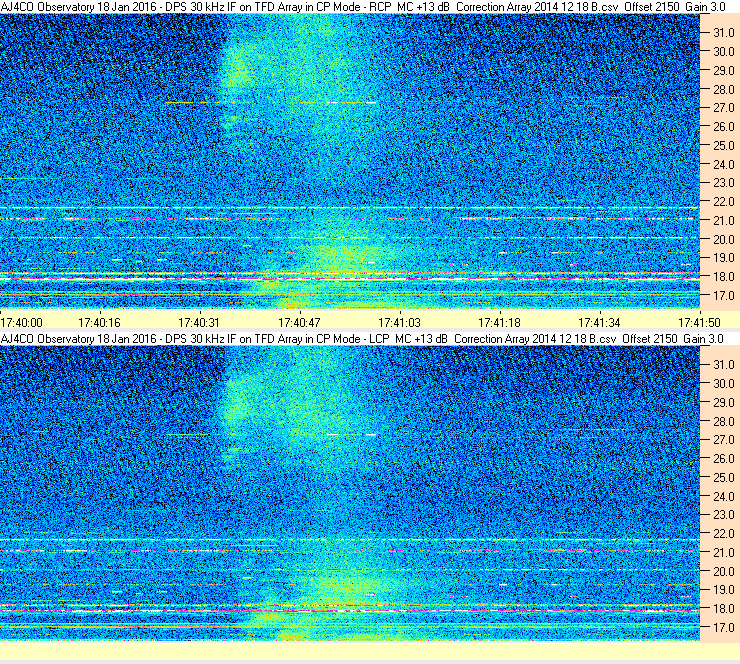The height and width of the screenshot is (664, 740).
Task: Click the 28.0 frequency label in LCP panel
Action: [723, 421]
